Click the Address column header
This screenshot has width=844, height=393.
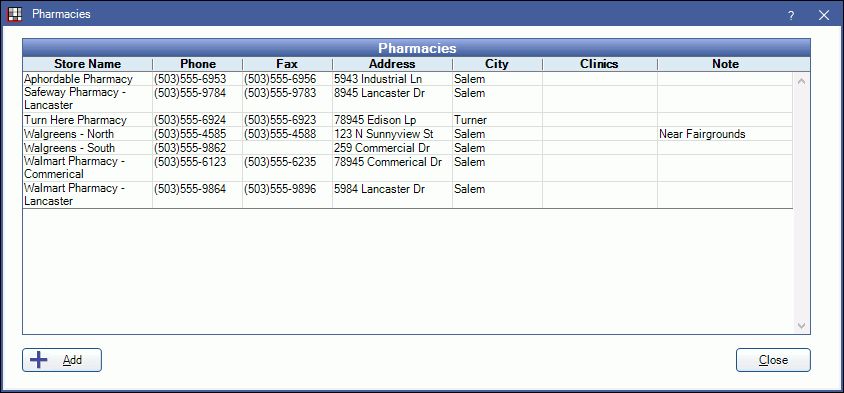tap(392, 64)
